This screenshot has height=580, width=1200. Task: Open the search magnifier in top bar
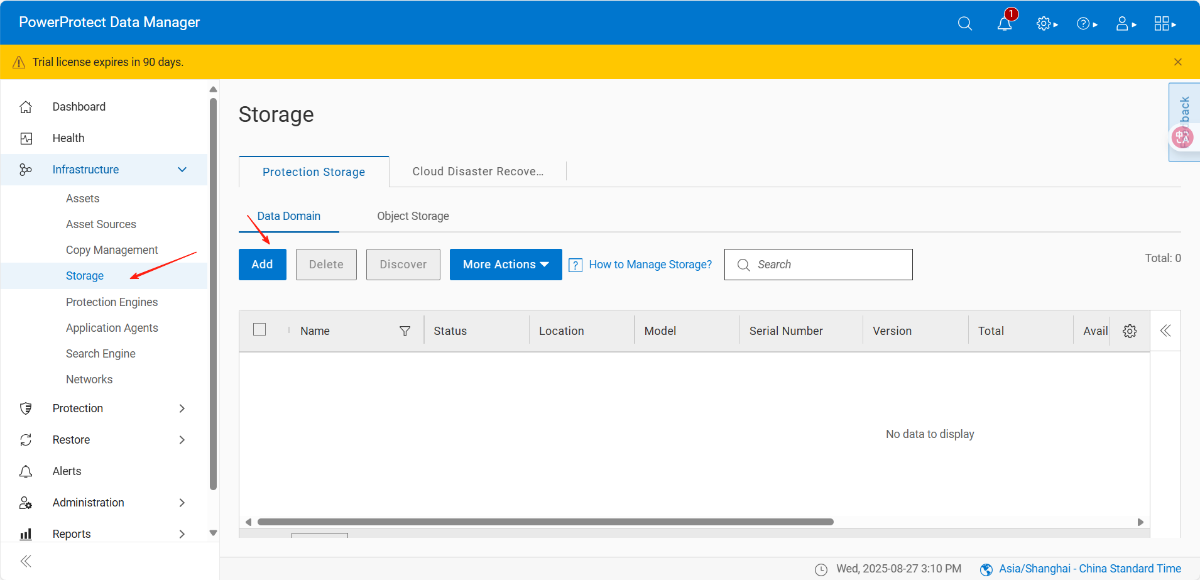point(965,23)
